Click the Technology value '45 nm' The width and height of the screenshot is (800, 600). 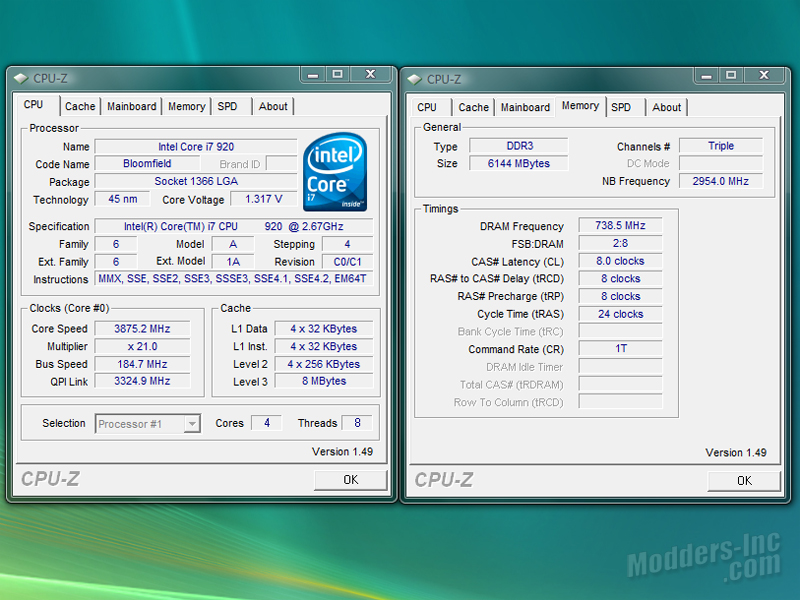[x=122, y=199]
